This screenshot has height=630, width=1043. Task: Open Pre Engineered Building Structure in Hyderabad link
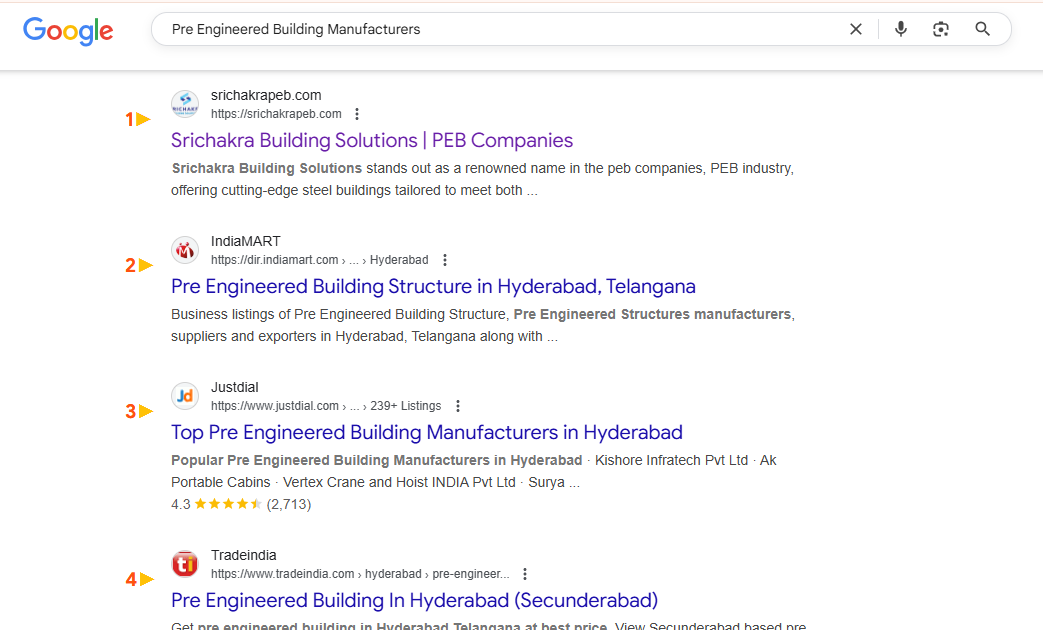point(433,286)
